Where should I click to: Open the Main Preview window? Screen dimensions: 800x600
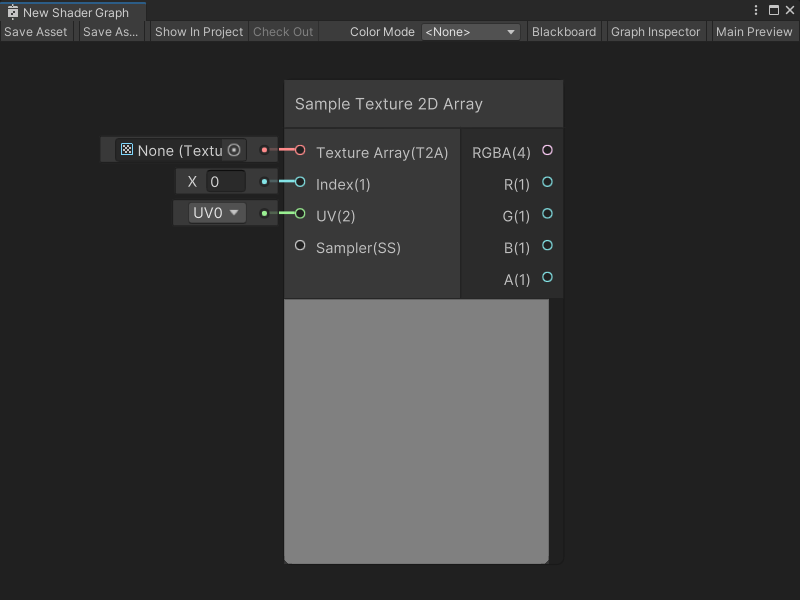(754, 31)
